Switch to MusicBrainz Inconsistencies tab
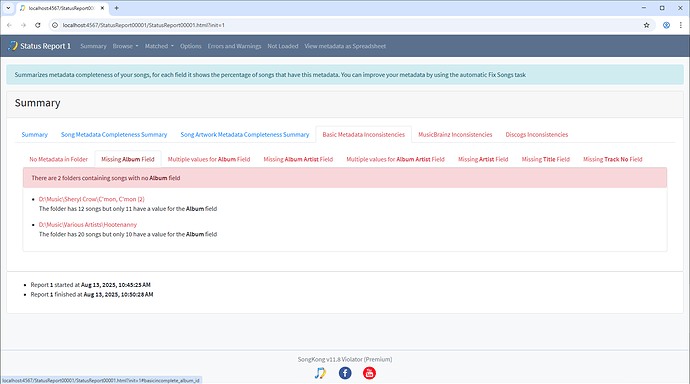This screenshot has height=384, width=690. [x=455, y=135]
